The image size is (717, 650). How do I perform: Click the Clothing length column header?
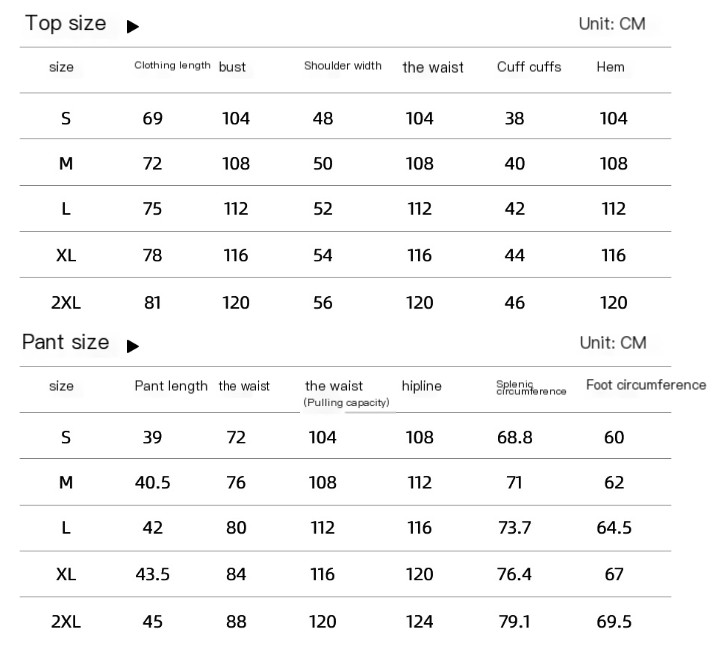coord(172,66)
